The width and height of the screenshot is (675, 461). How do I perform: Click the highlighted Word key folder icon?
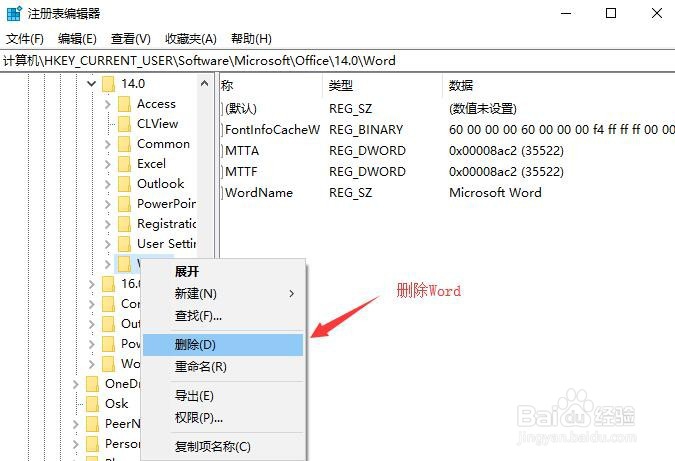click(124, 264)
